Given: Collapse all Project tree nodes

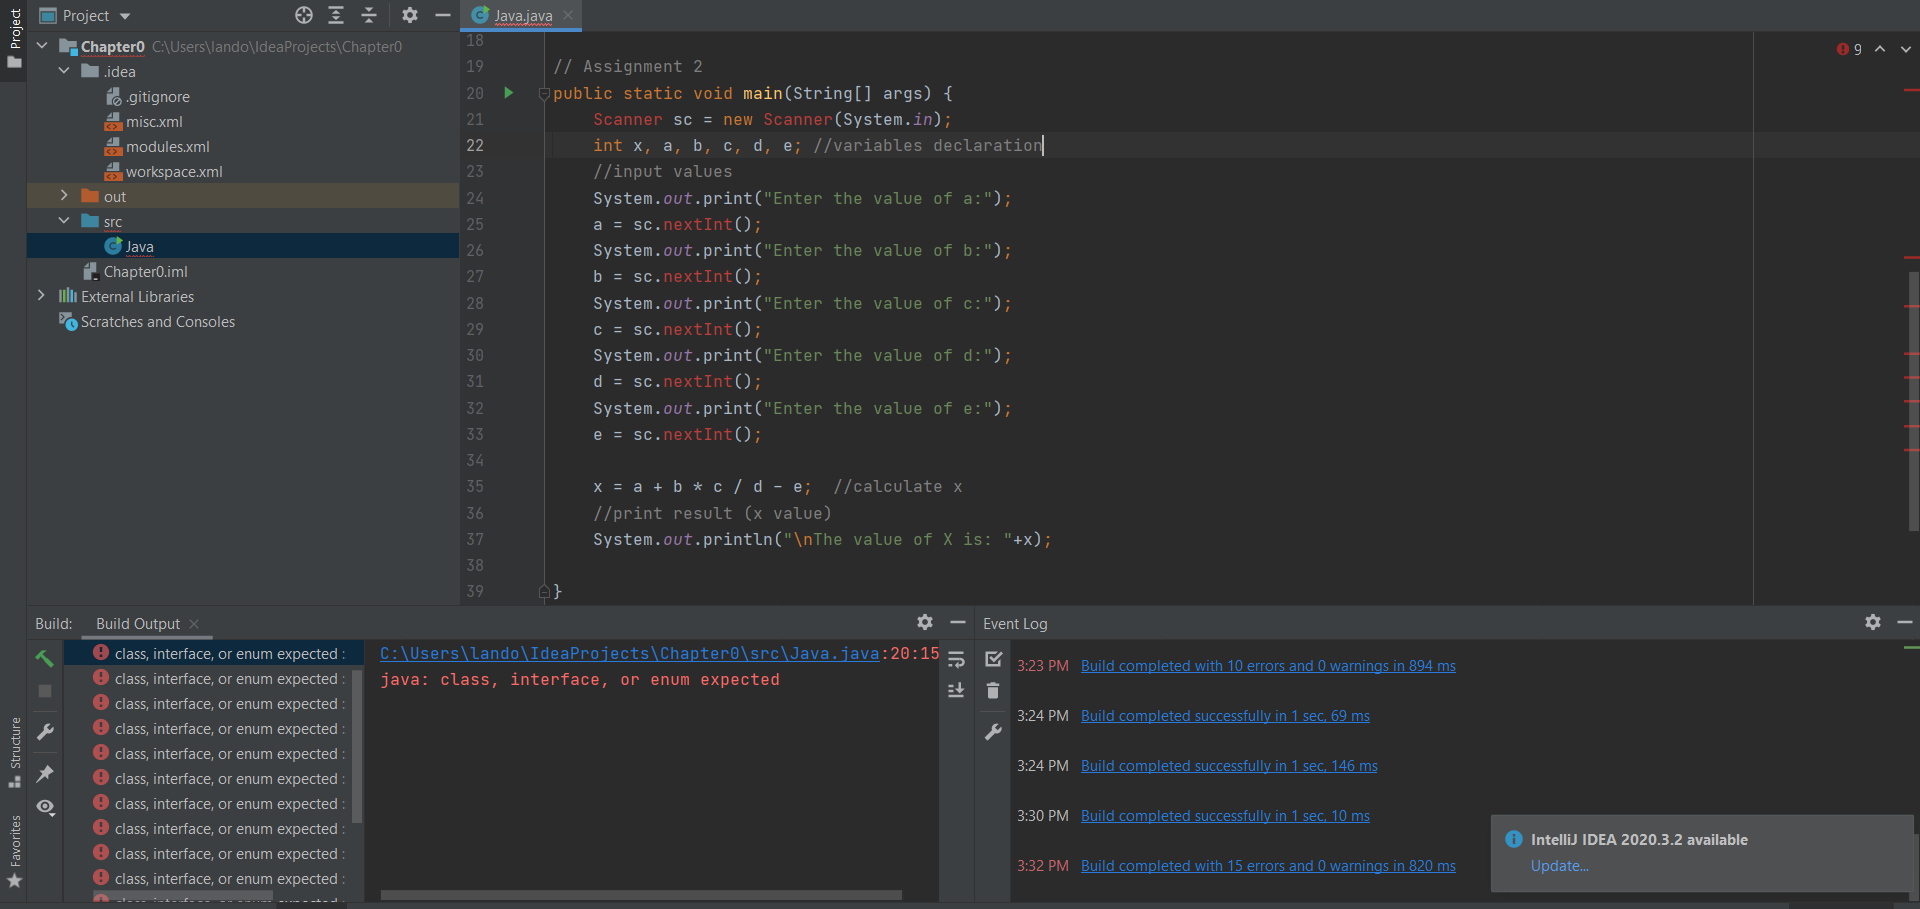Looking at the screenshot, I should tap(369, 15).
